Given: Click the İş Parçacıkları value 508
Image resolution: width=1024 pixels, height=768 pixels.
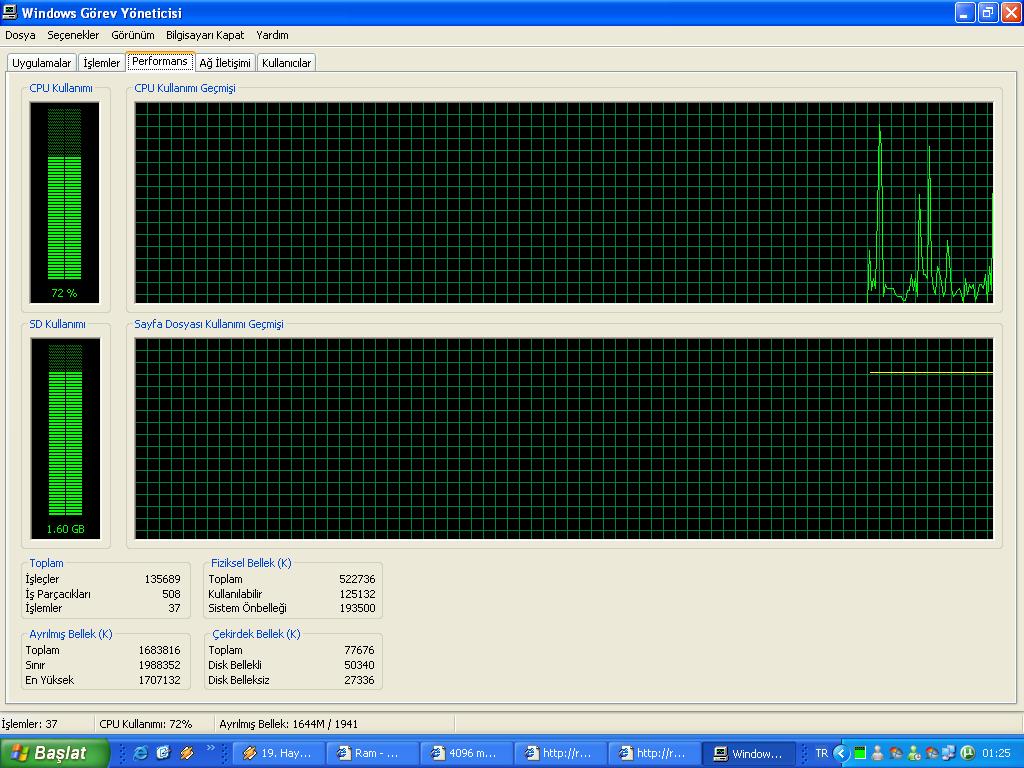Looking at the screenshot, I should (172, 594).
